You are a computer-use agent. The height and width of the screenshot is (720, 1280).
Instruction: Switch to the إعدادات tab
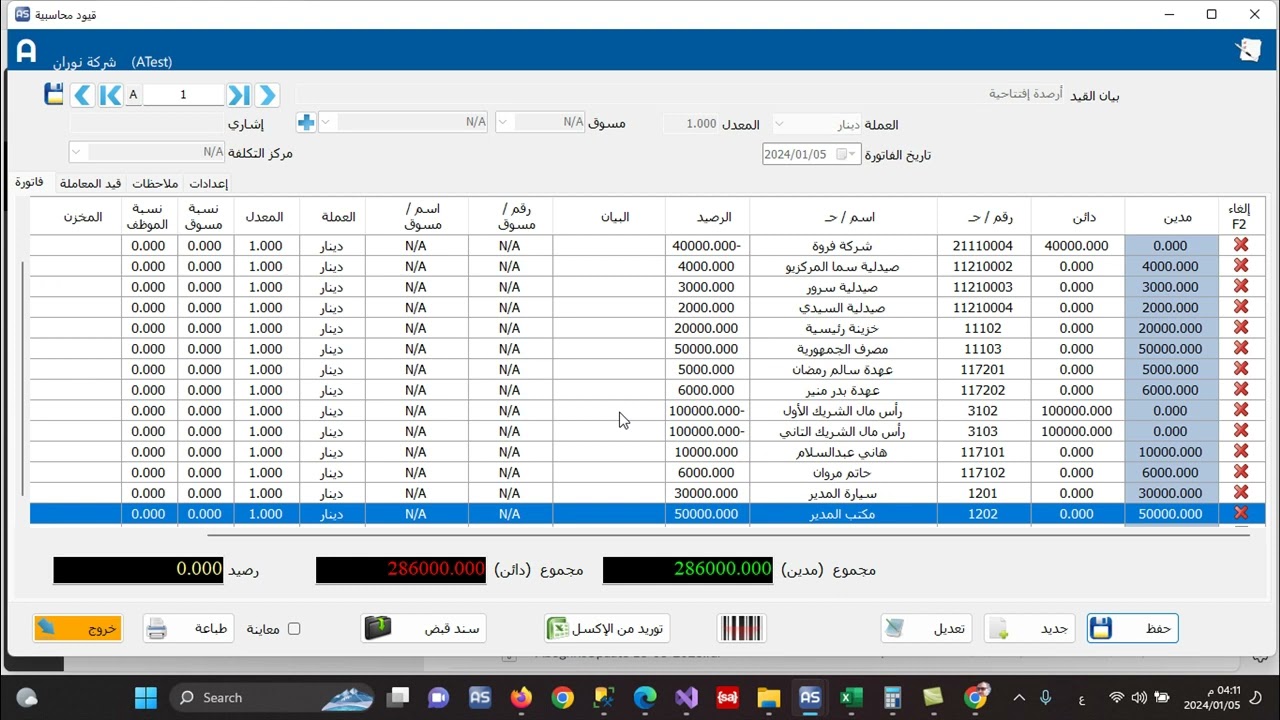pos(208,183)
